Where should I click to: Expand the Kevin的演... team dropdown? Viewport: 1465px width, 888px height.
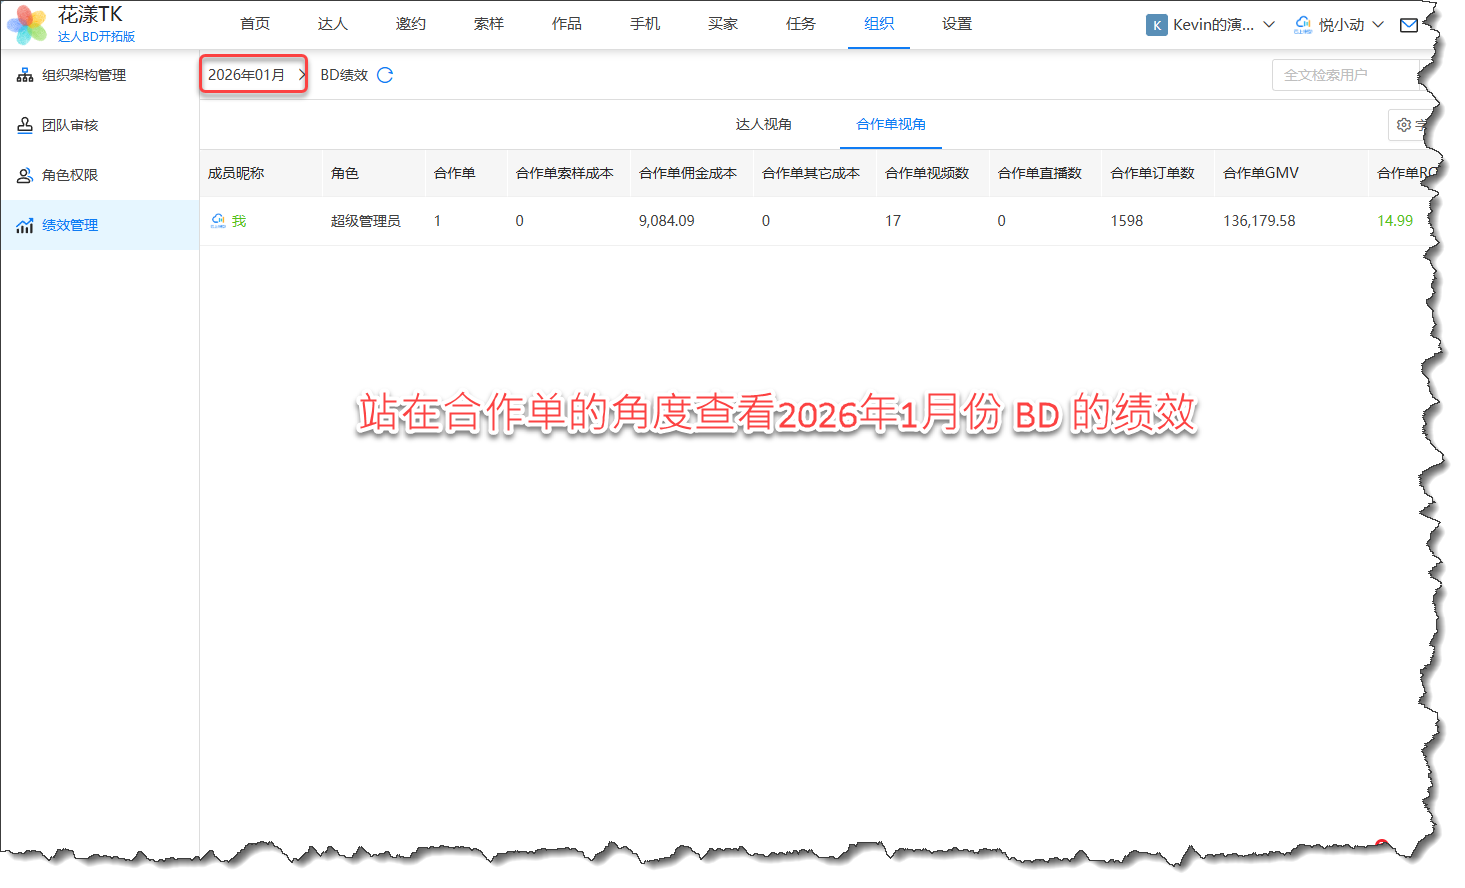(1268, 25)
